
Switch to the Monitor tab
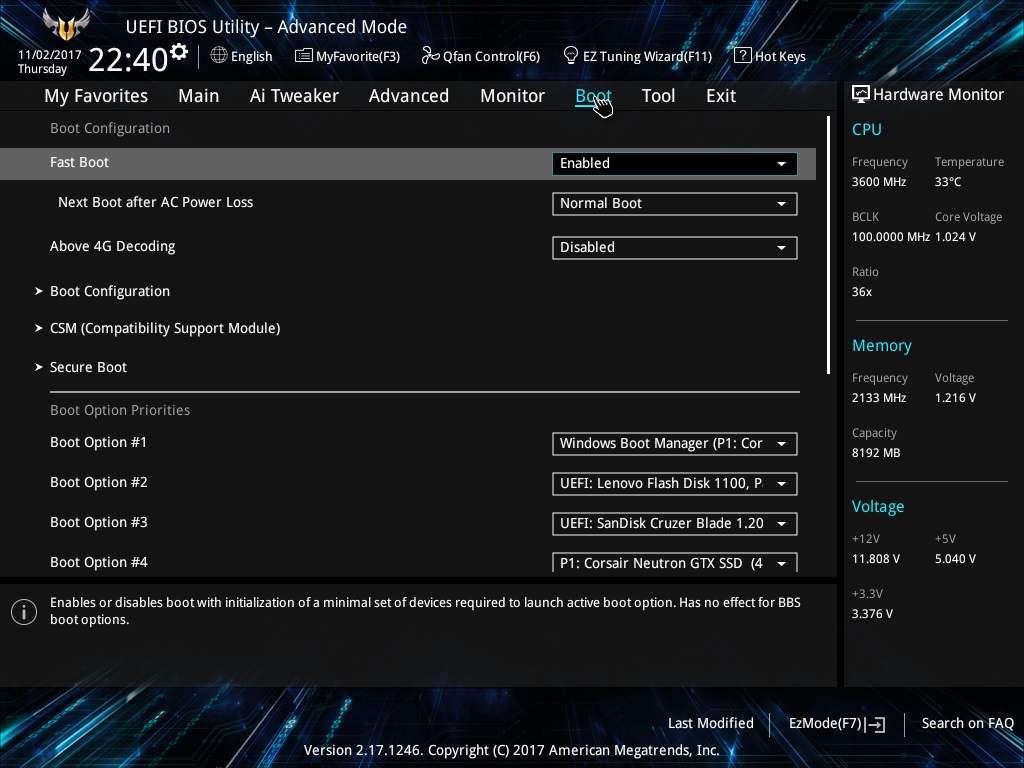click(x=512, y=96)
